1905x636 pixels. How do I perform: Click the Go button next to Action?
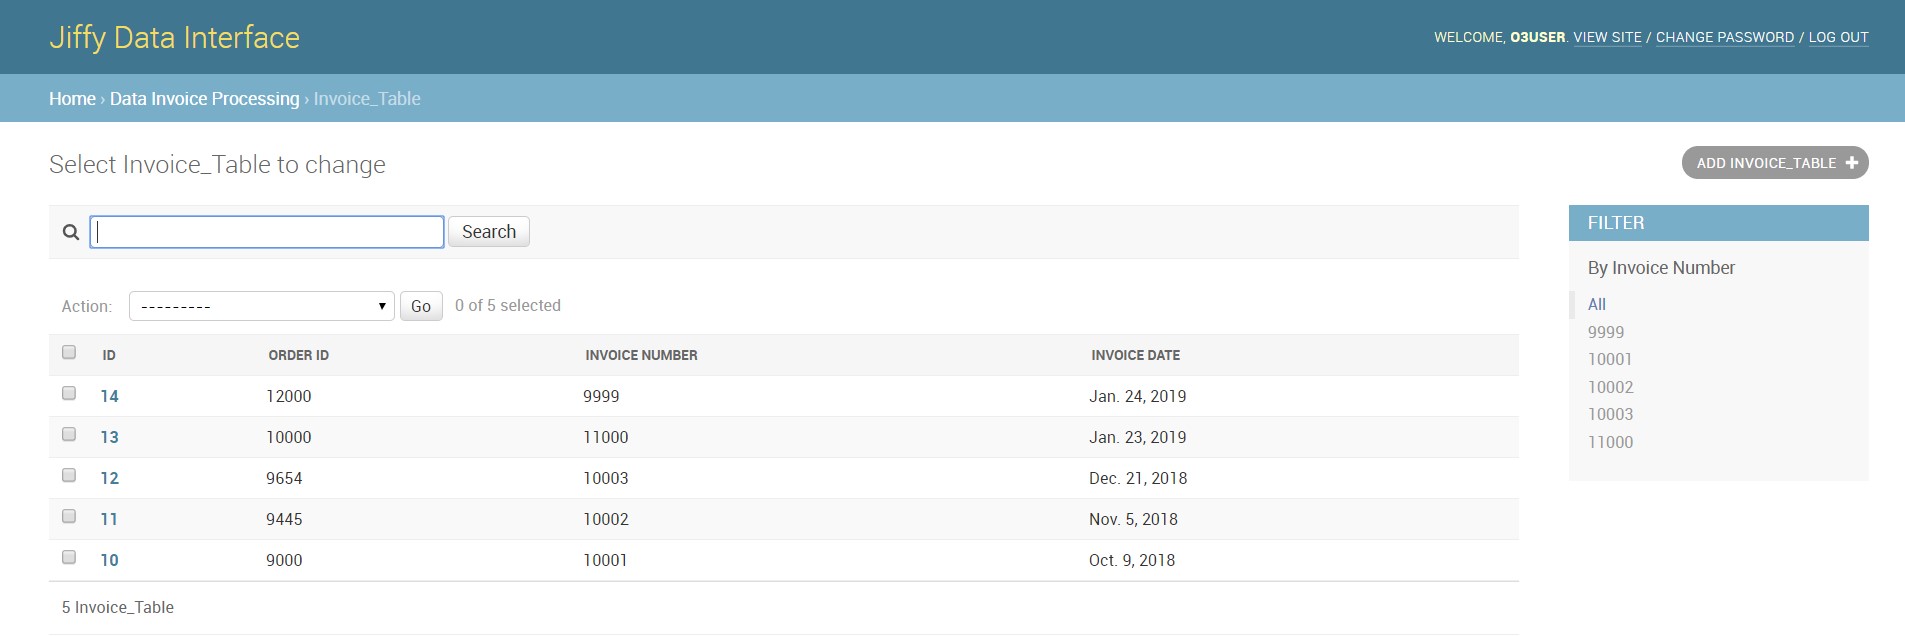(421, 306)
